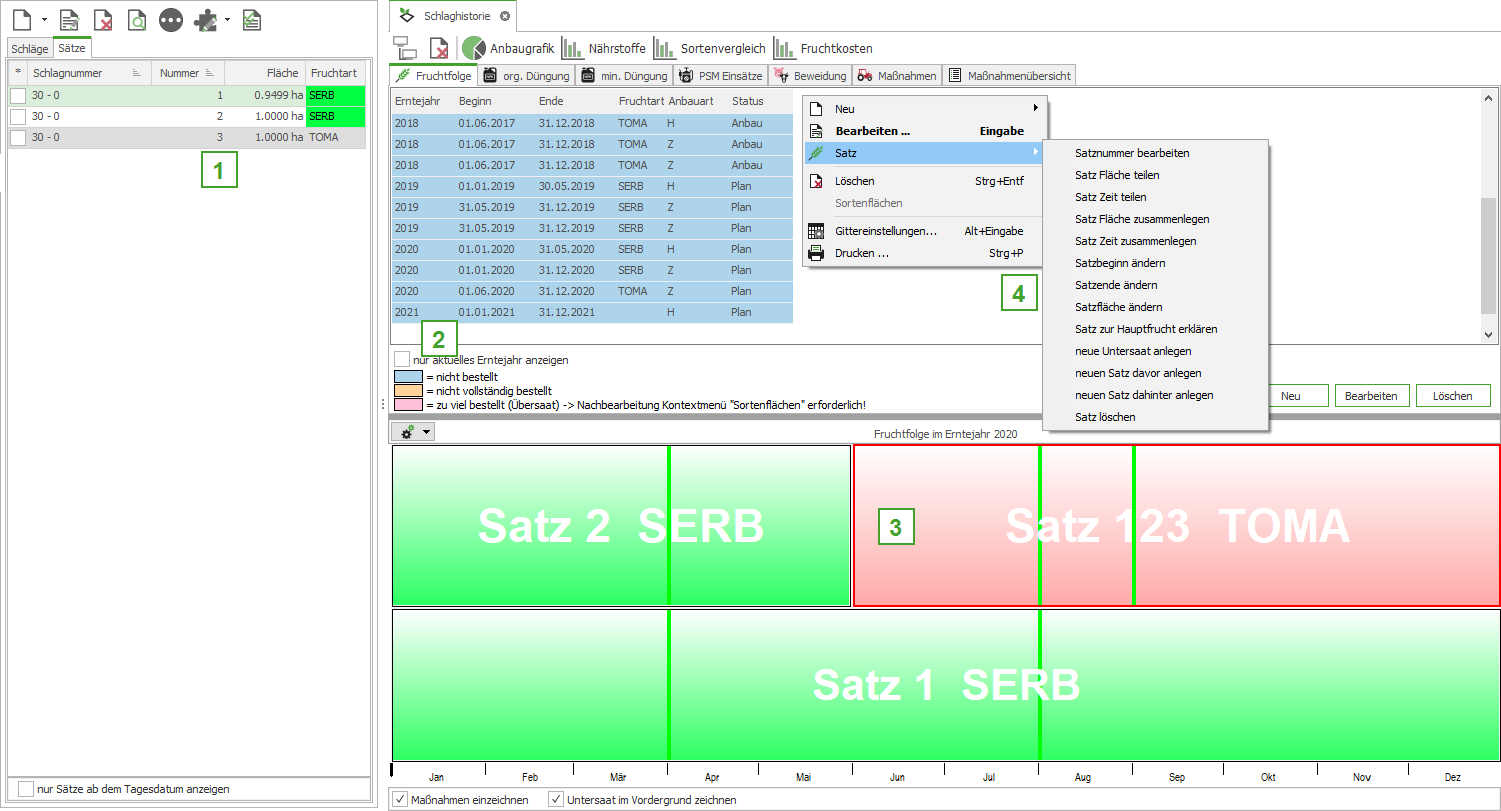Enable 'nur aktuelles Erntejahr anzeigen' checkbox

(402, 359)
